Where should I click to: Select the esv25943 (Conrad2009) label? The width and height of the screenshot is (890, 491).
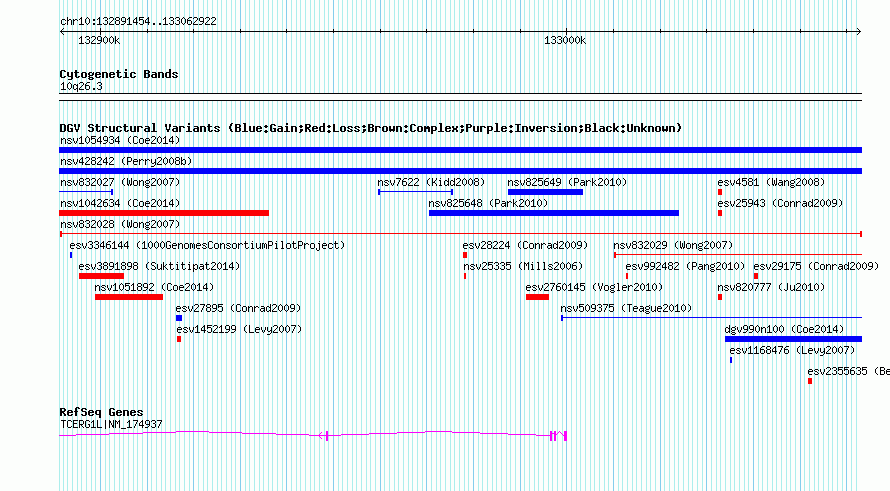click(780, 203)
